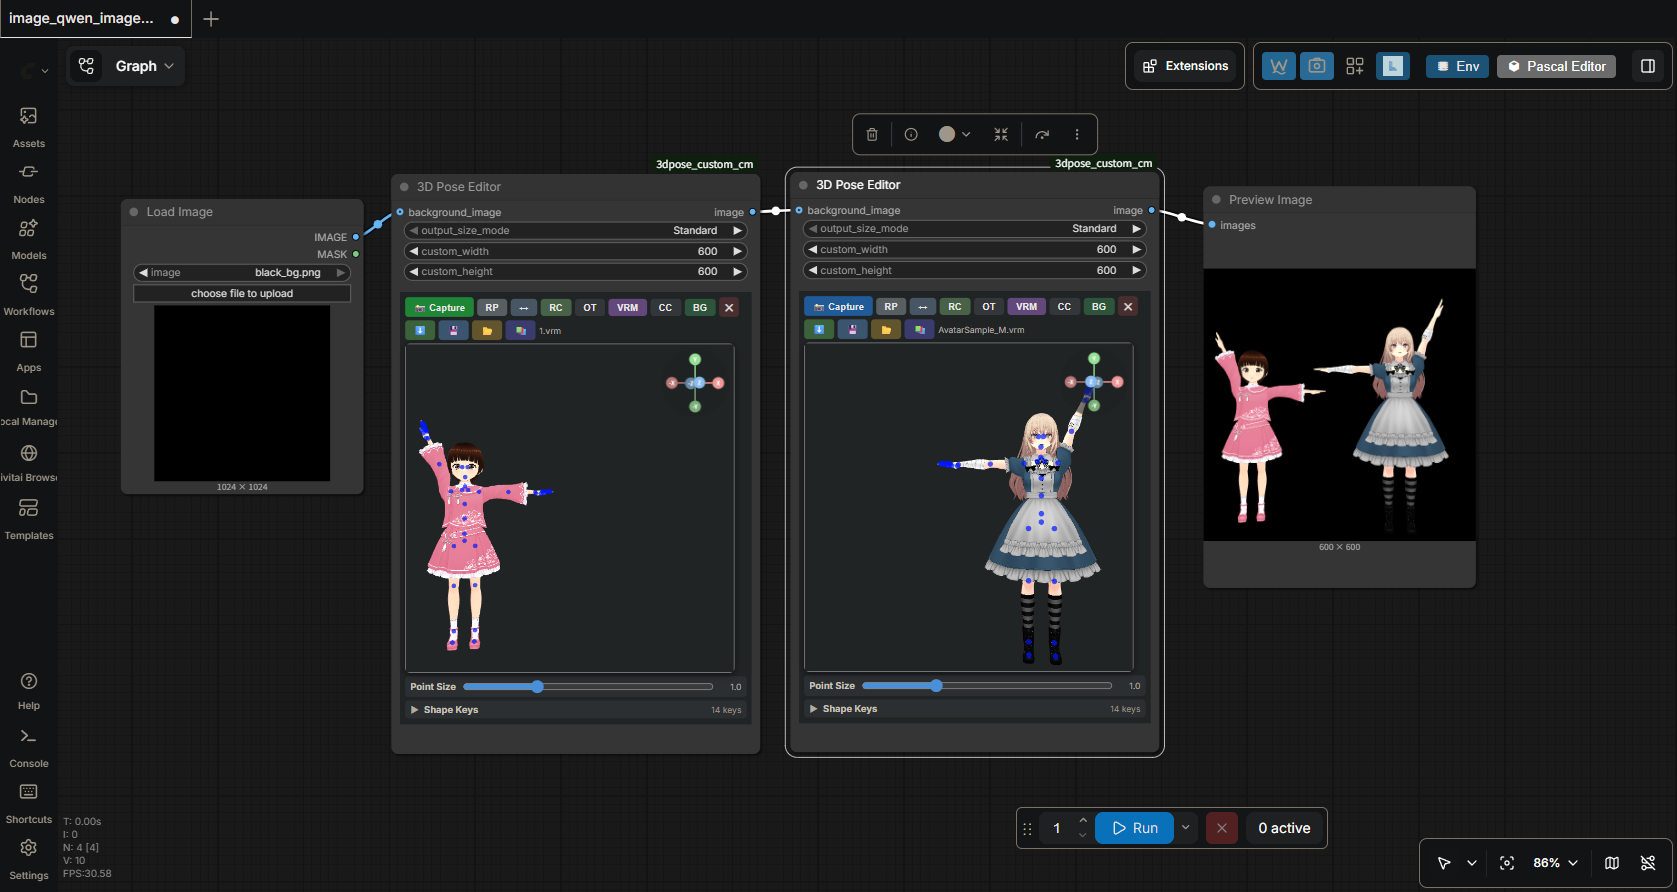Screen dimensions: 1677x892
Task: Click red X button in right Pose Editor toolbar
Action: pyautogui.click(x=1128, y=307)
